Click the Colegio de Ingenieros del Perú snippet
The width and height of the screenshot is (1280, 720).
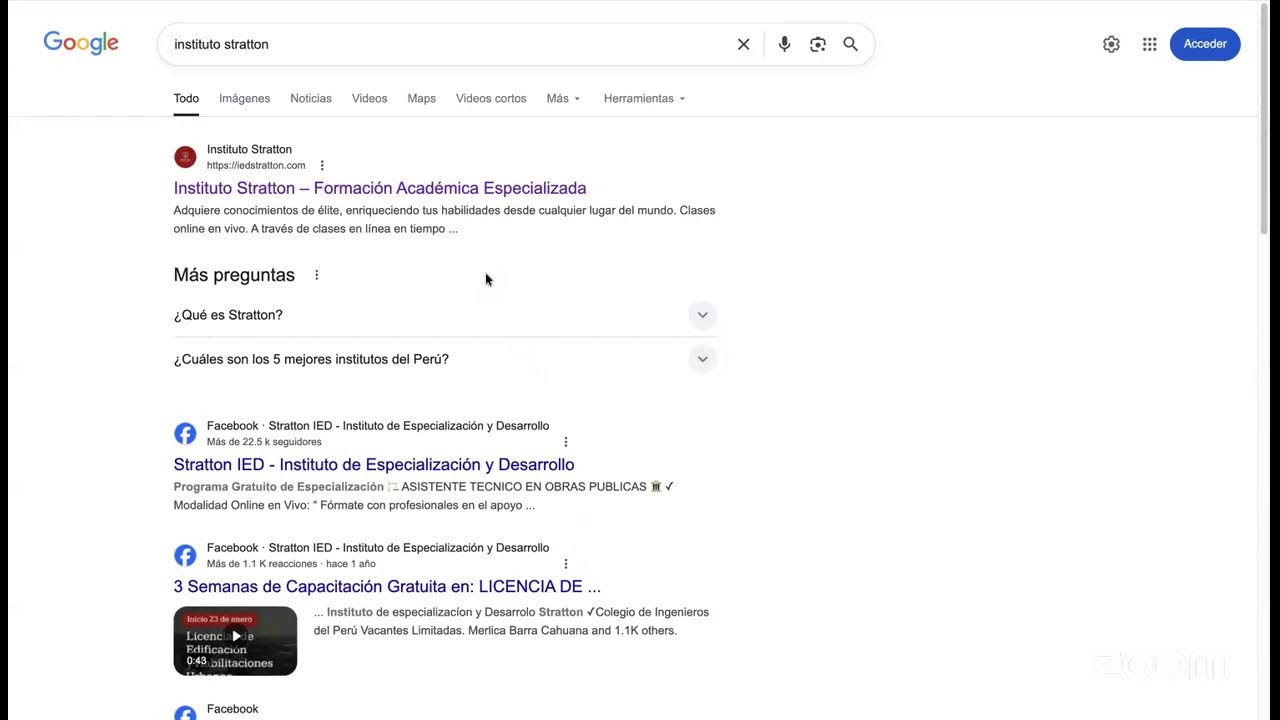[x=511, y=621]
